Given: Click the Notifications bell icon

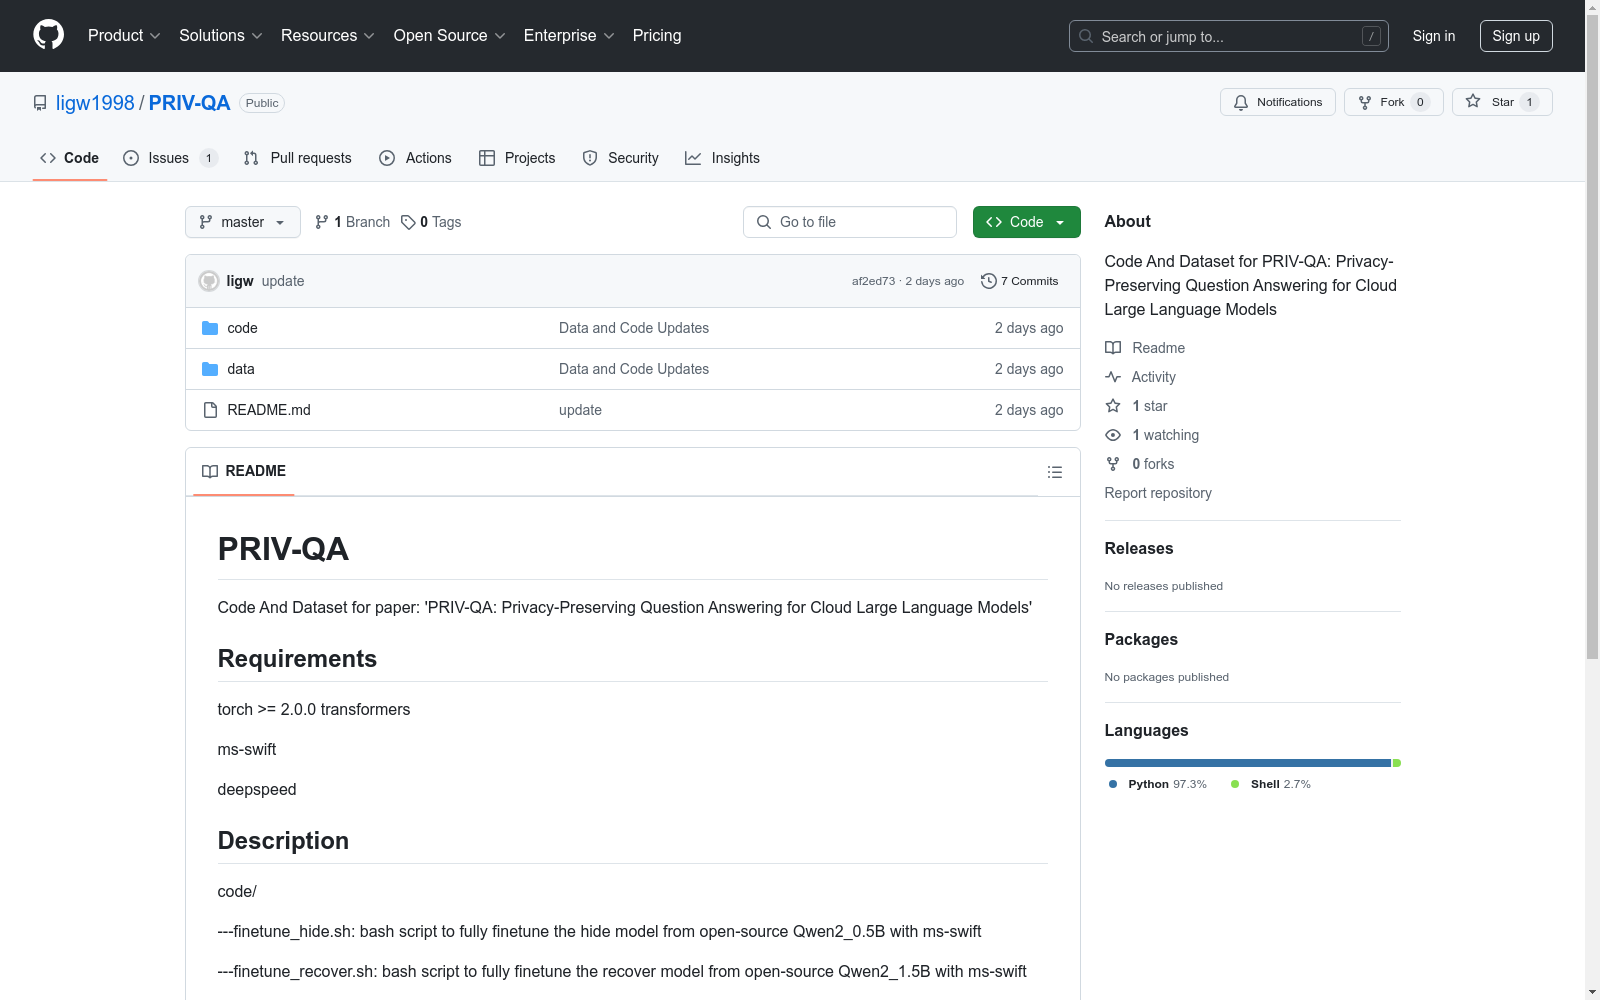Looking at the screenshot, I should pos(1241,102).
